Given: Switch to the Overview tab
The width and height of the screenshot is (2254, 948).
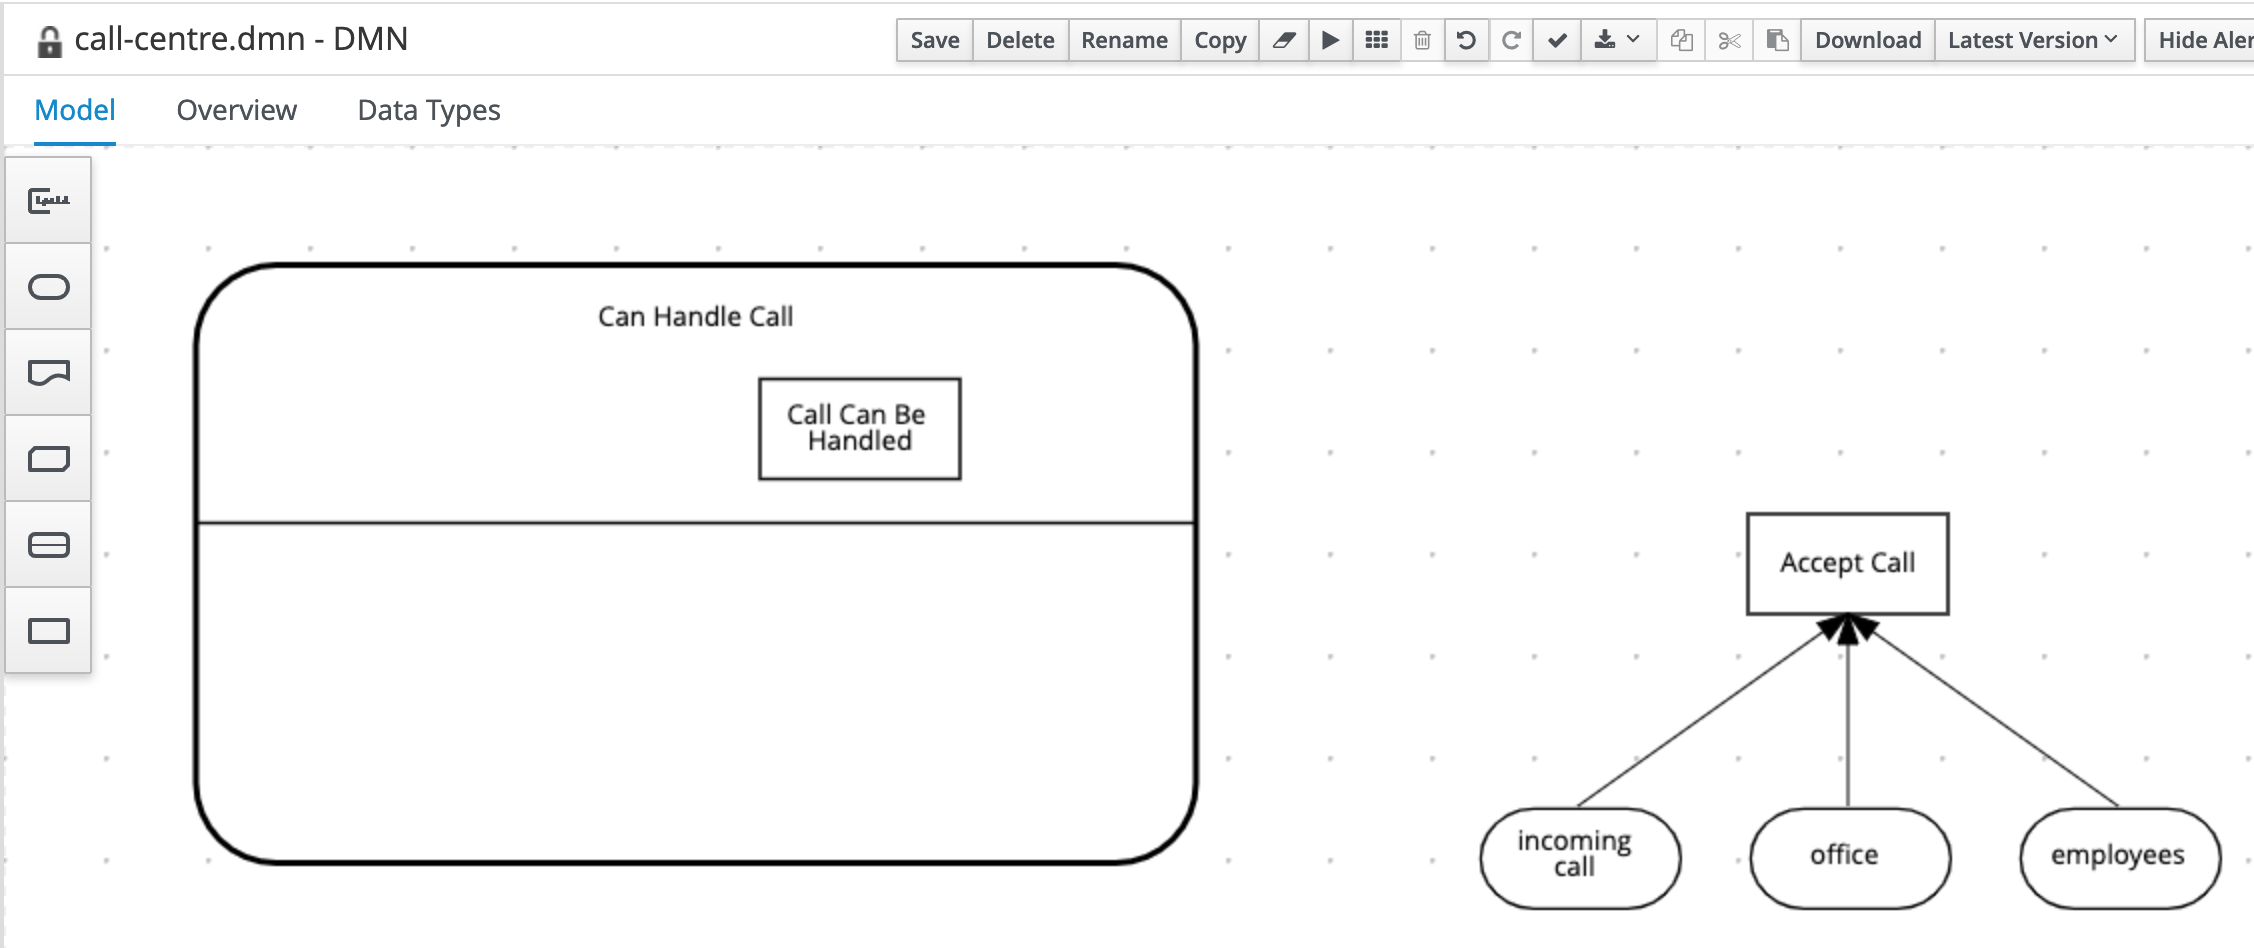Looking at the screenshot, I should (x=237, y=110).
